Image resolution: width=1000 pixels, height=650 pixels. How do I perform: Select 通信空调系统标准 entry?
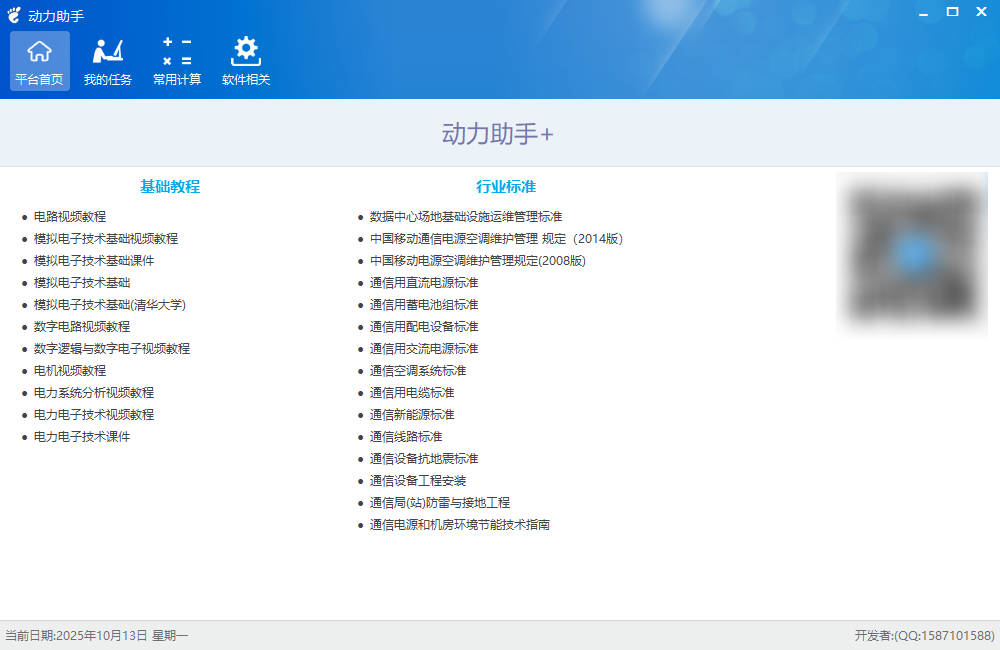(x=418, y=370)
